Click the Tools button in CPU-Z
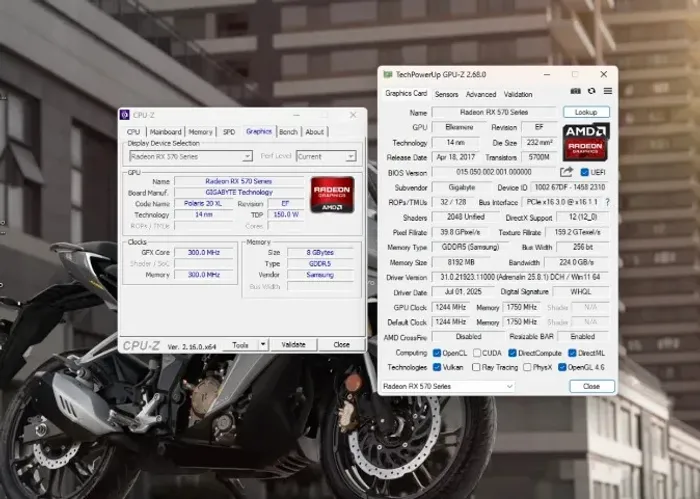700x499 pixels. pyautogui.click(x=240, y=345)
